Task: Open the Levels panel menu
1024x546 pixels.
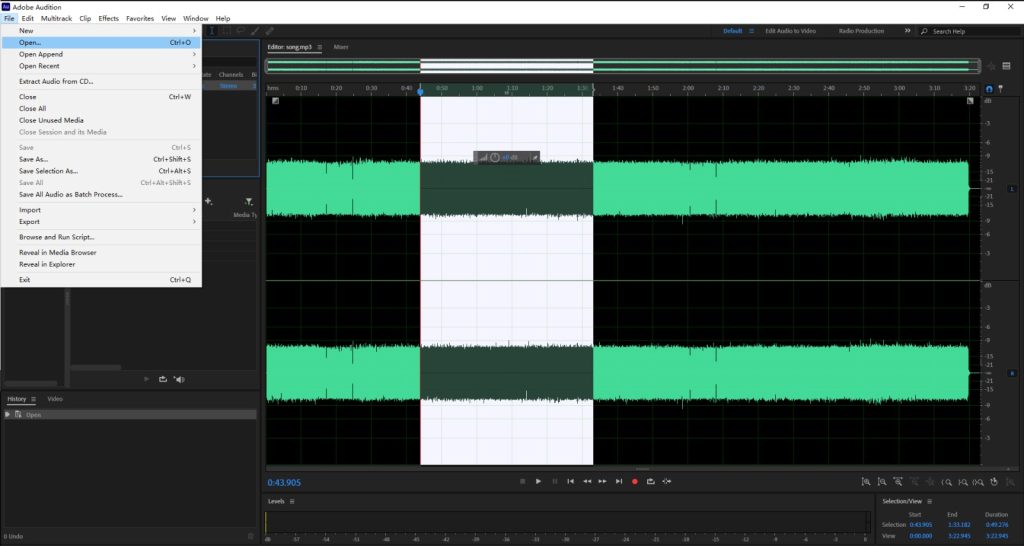Action: click(292, 502)
